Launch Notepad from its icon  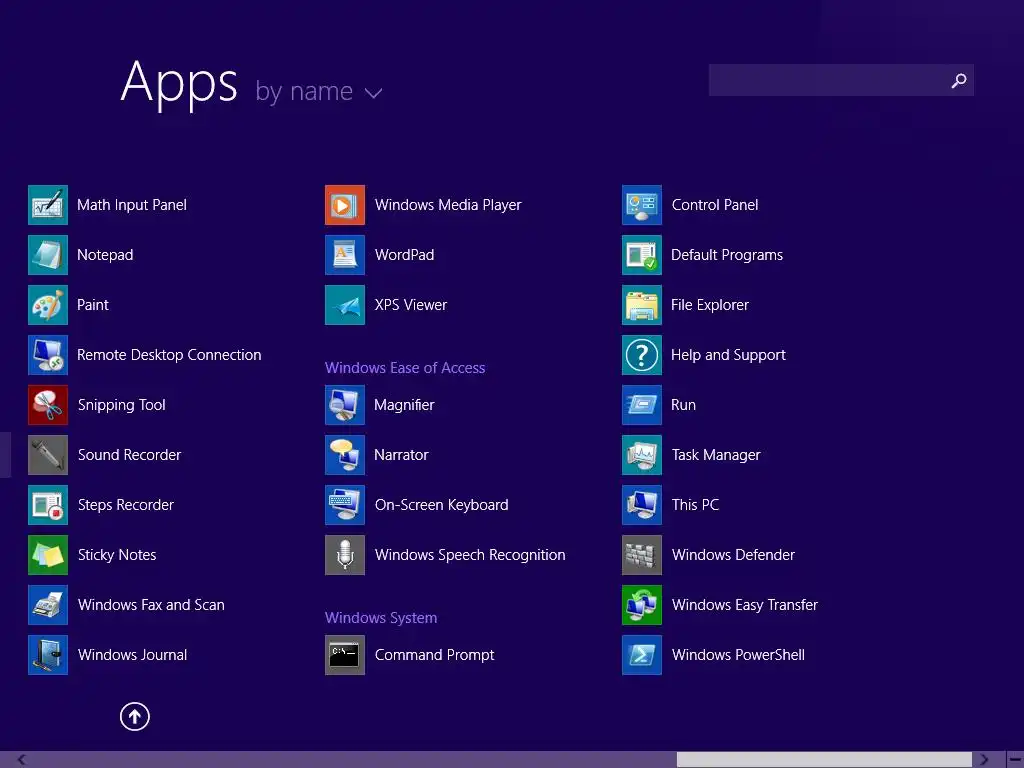(x=48, y=255)
